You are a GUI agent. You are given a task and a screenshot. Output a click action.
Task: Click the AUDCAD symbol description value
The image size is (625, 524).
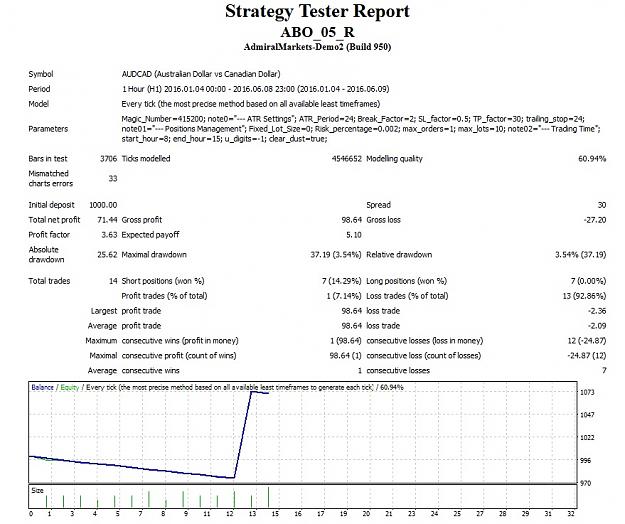(201, 74)
